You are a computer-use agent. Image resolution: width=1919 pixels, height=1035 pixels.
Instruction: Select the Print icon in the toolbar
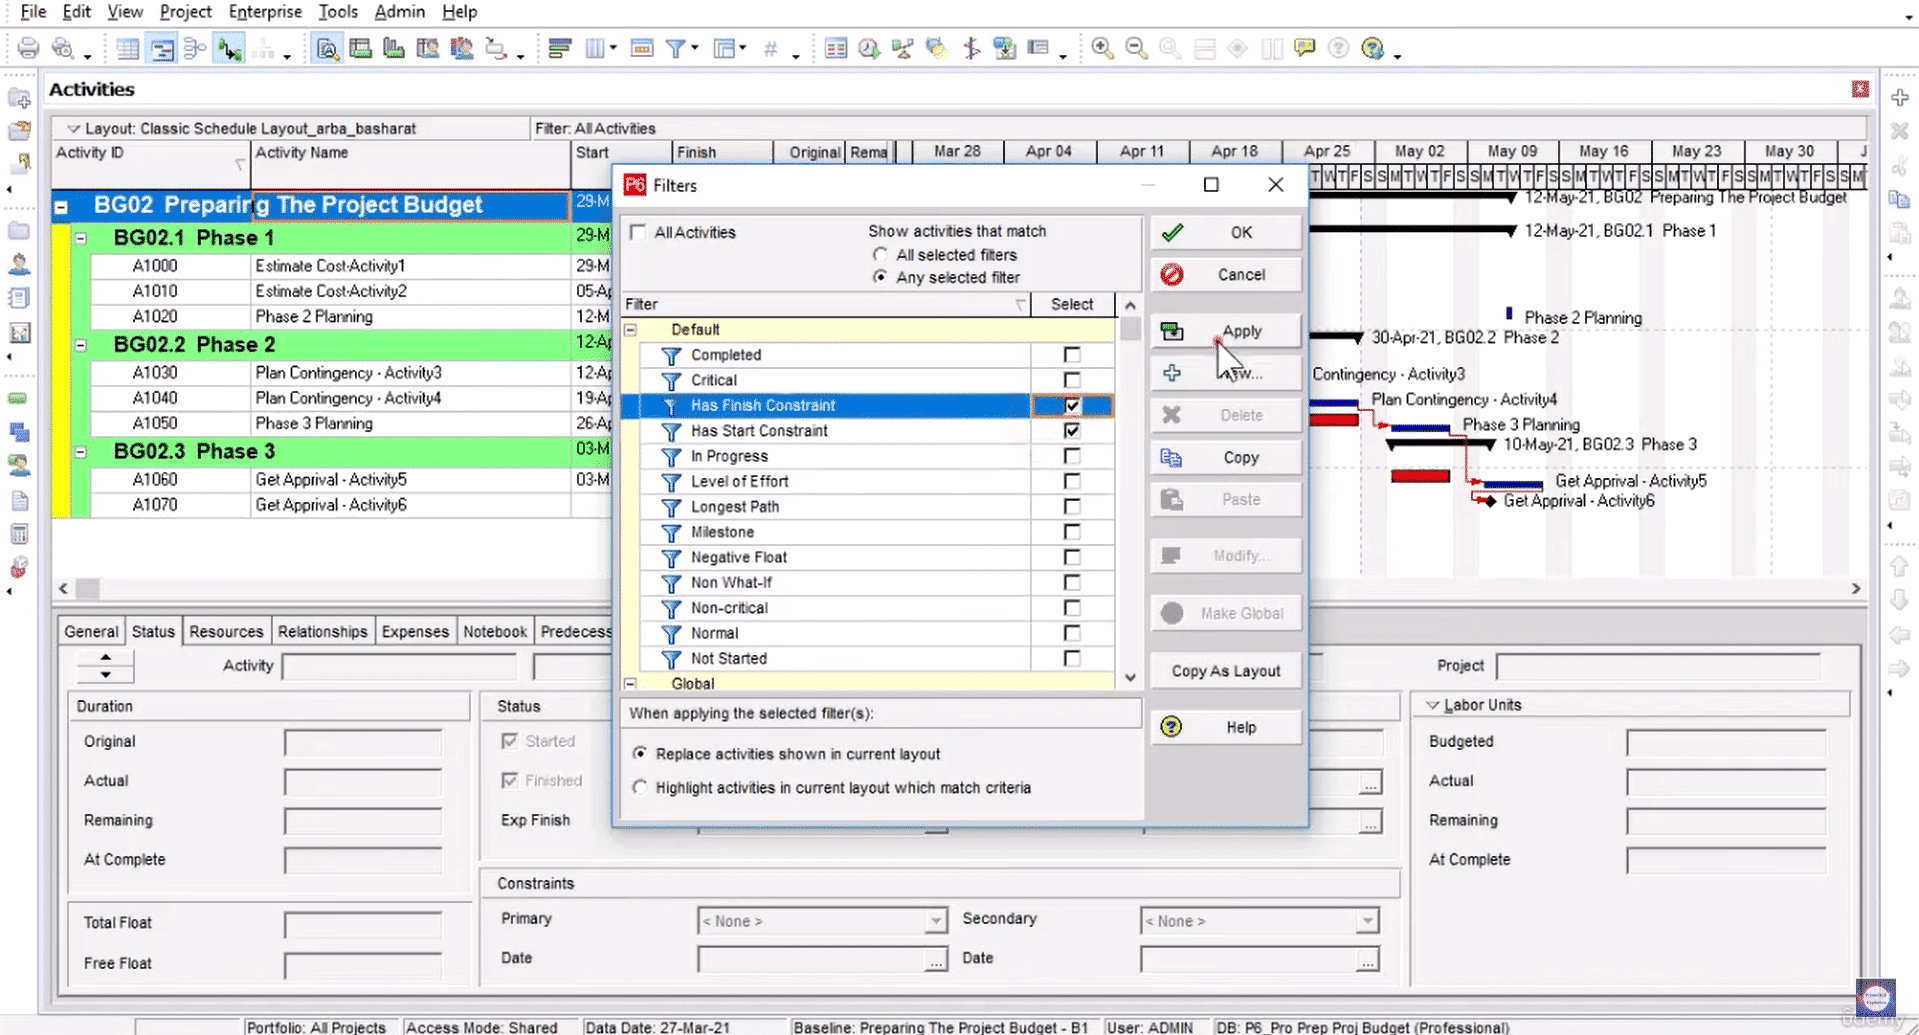(x=28, y=47)
